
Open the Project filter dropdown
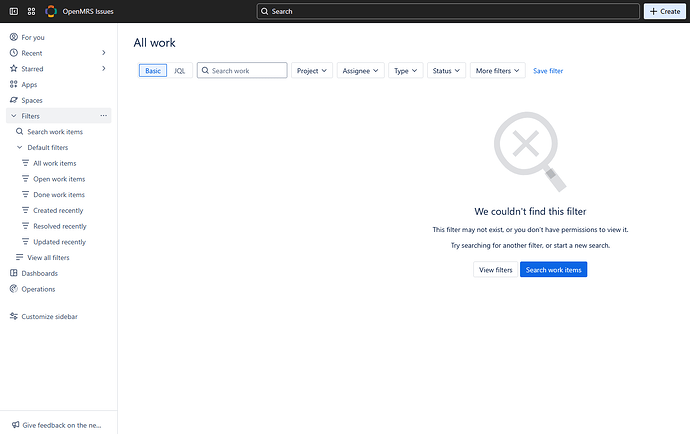point(312,71)
